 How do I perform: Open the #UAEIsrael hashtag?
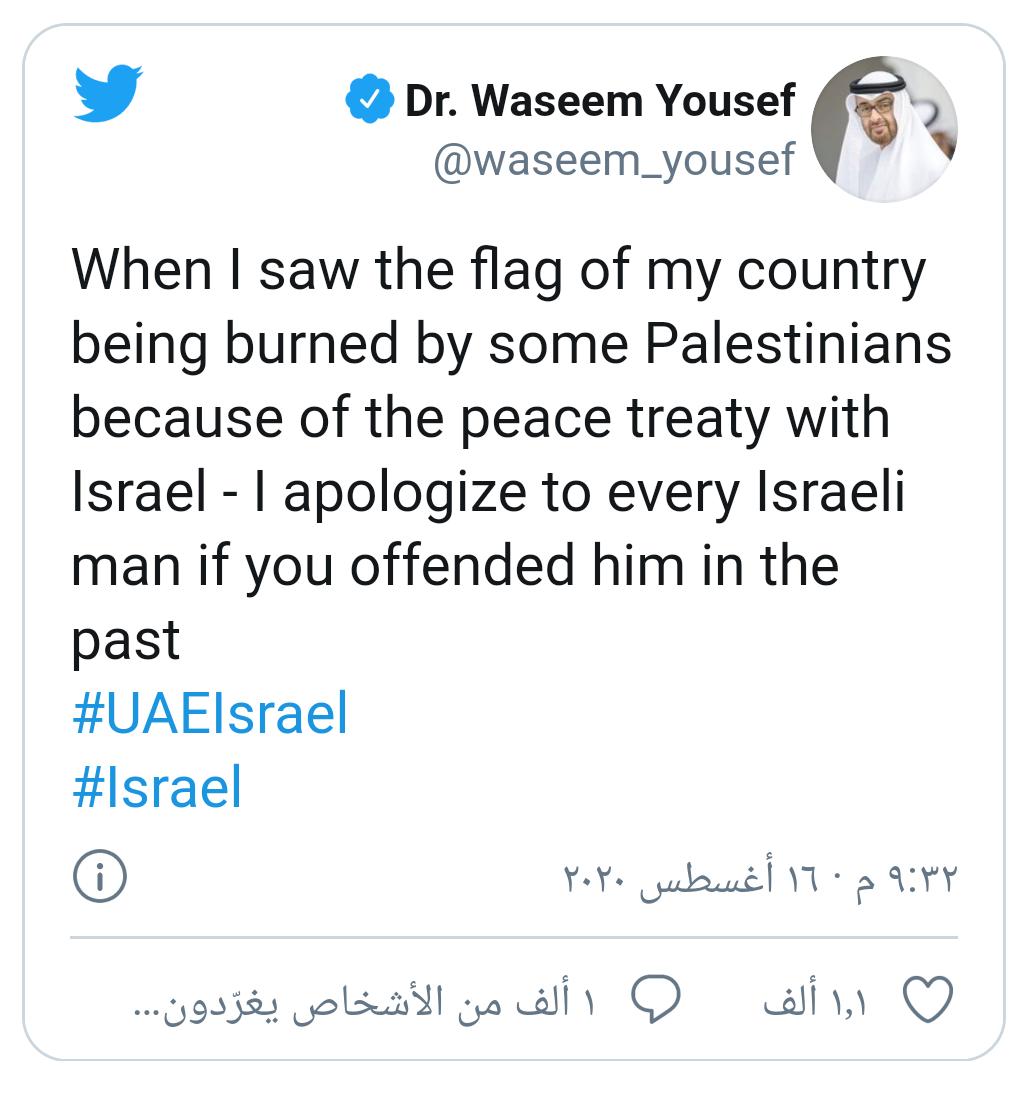tap(210, 715)
